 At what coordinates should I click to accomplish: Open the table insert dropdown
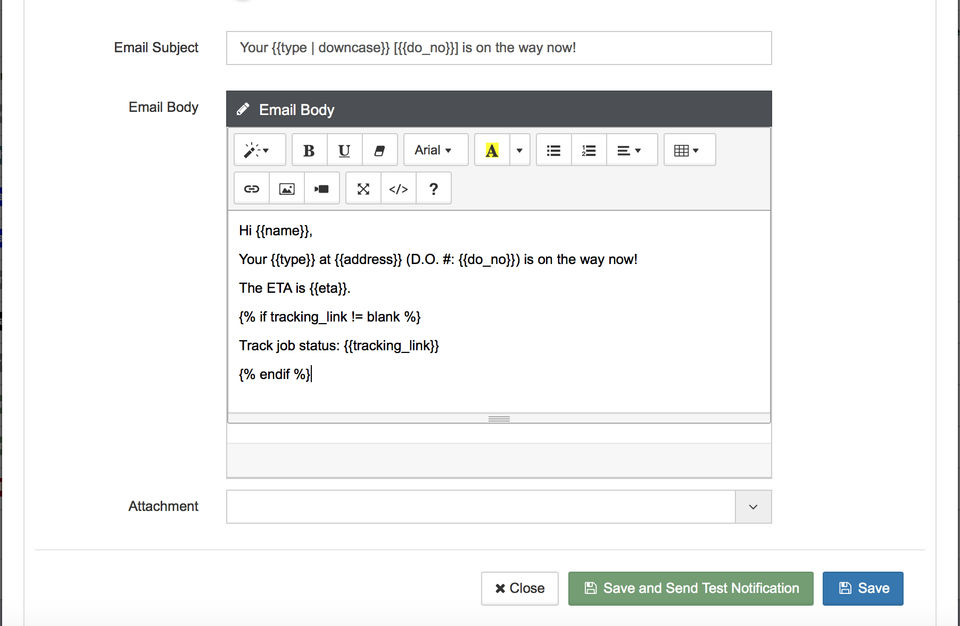click(x=687, y=150)
